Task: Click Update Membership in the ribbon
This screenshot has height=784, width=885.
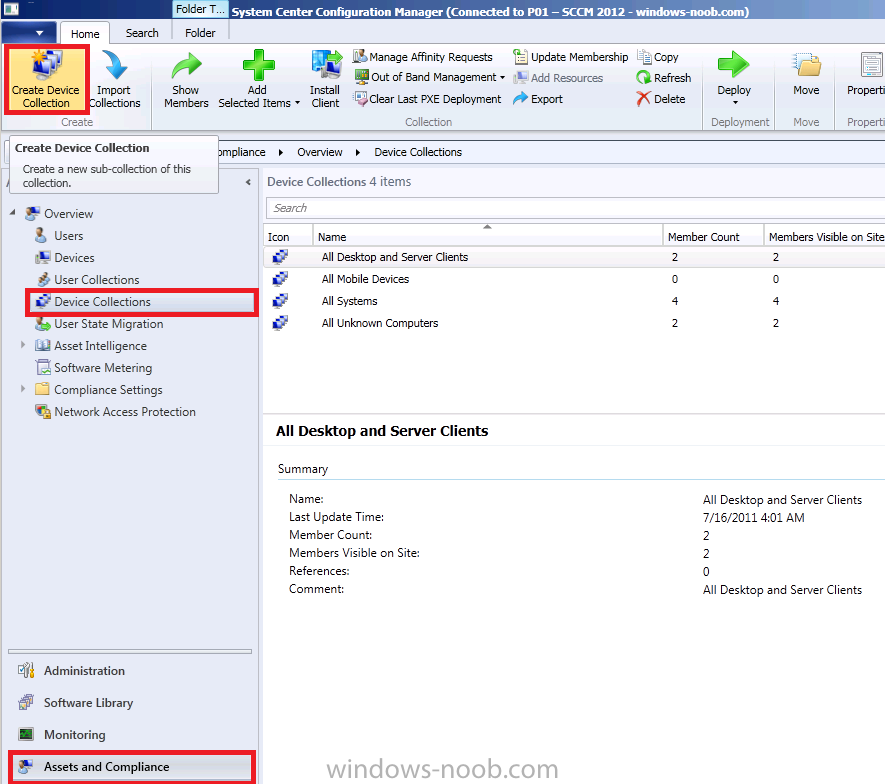Action: [x=571, y=57]
